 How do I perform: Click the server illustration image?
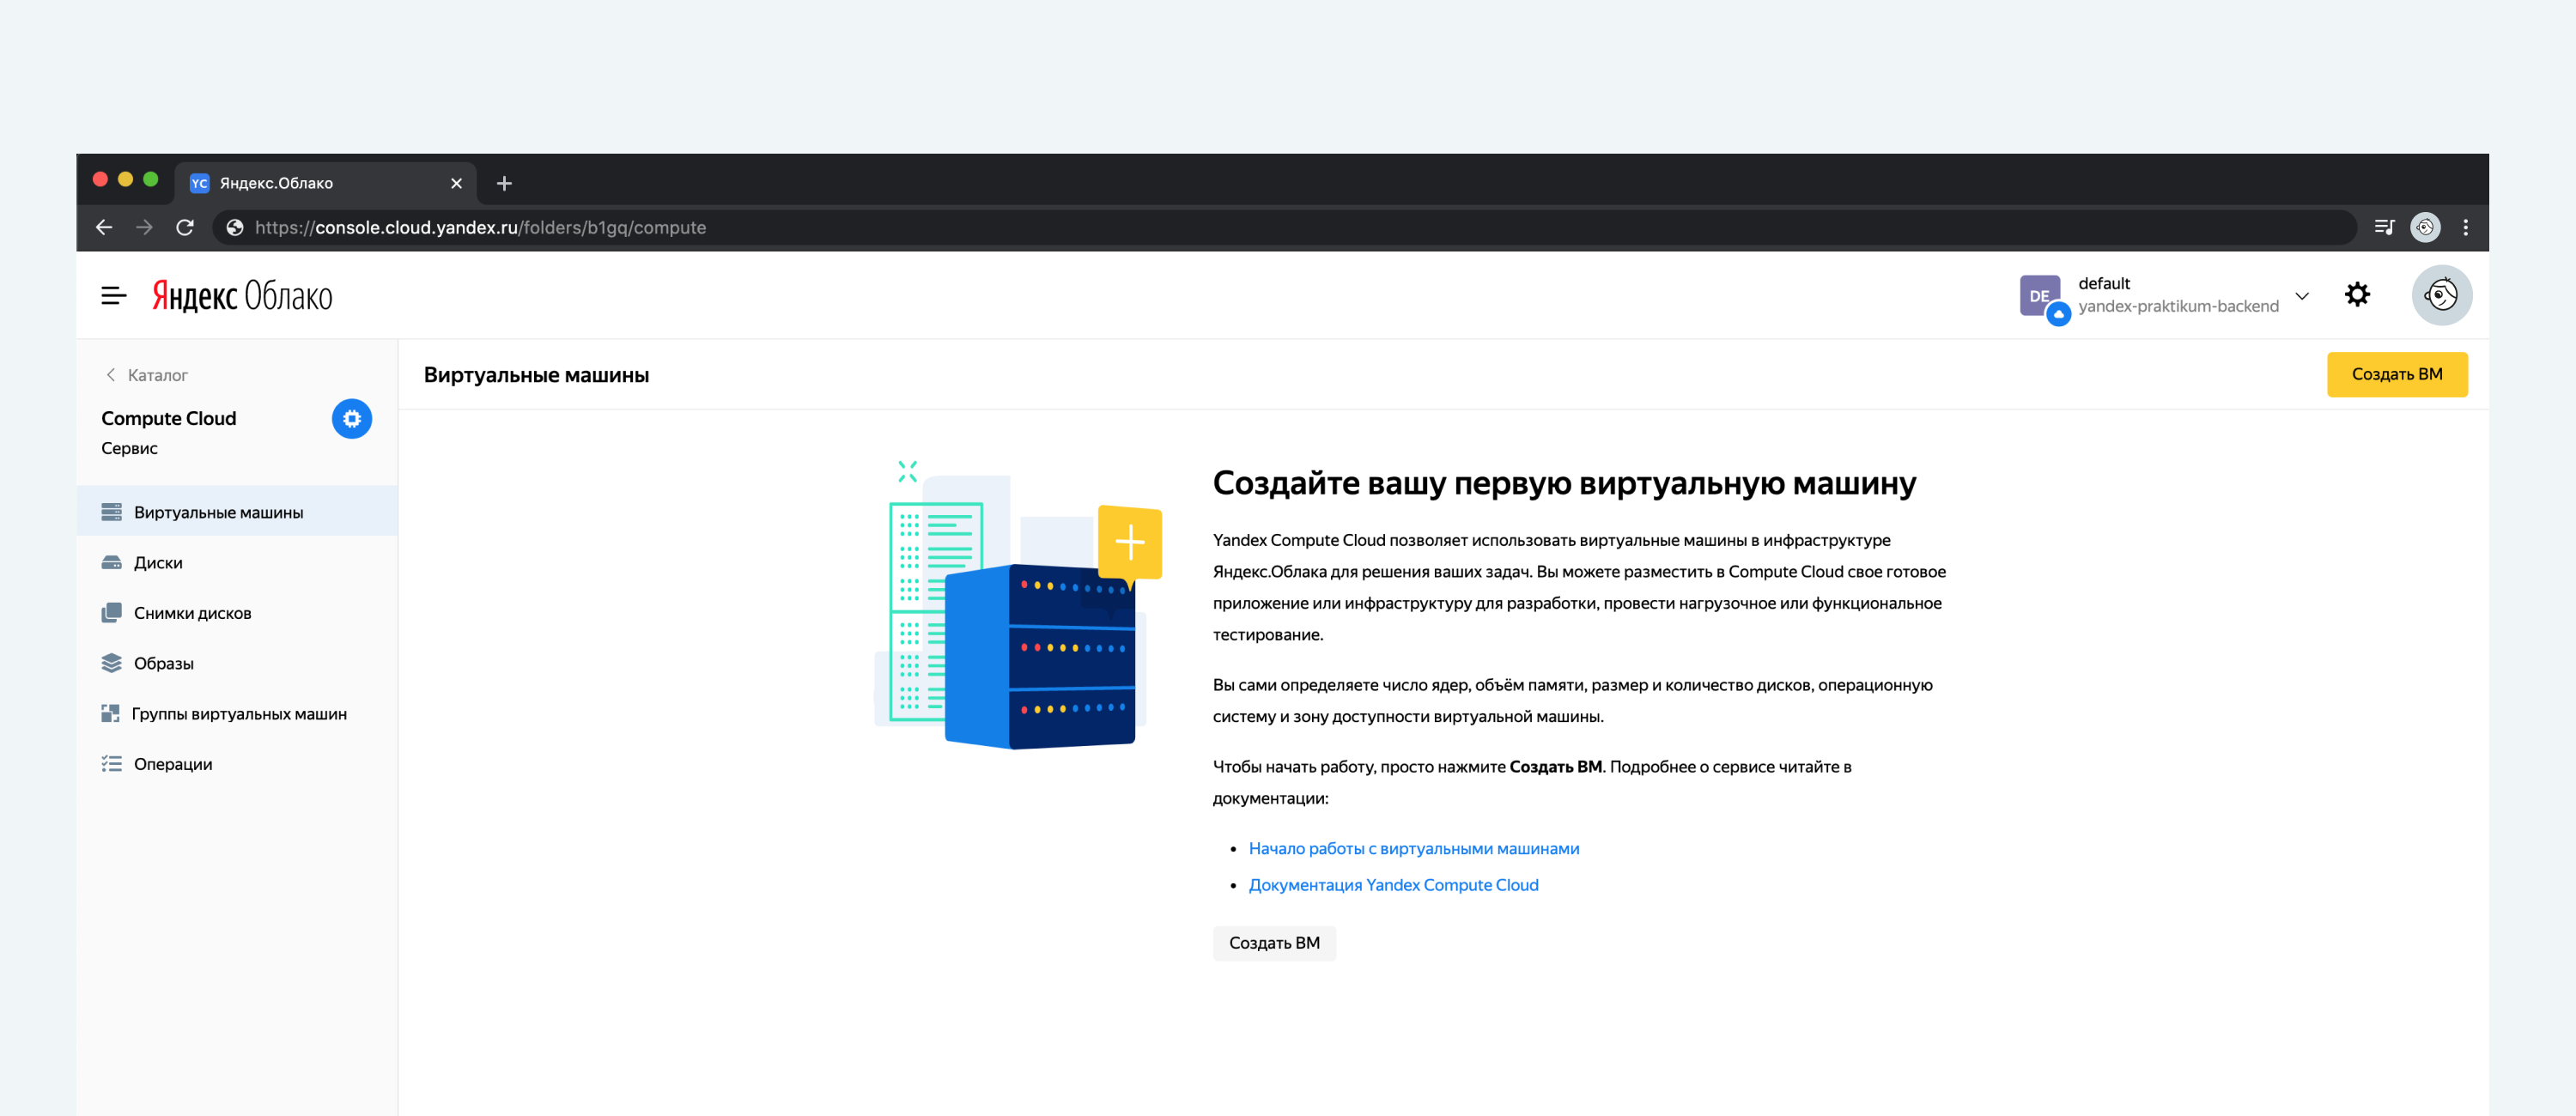(1018, 605)
